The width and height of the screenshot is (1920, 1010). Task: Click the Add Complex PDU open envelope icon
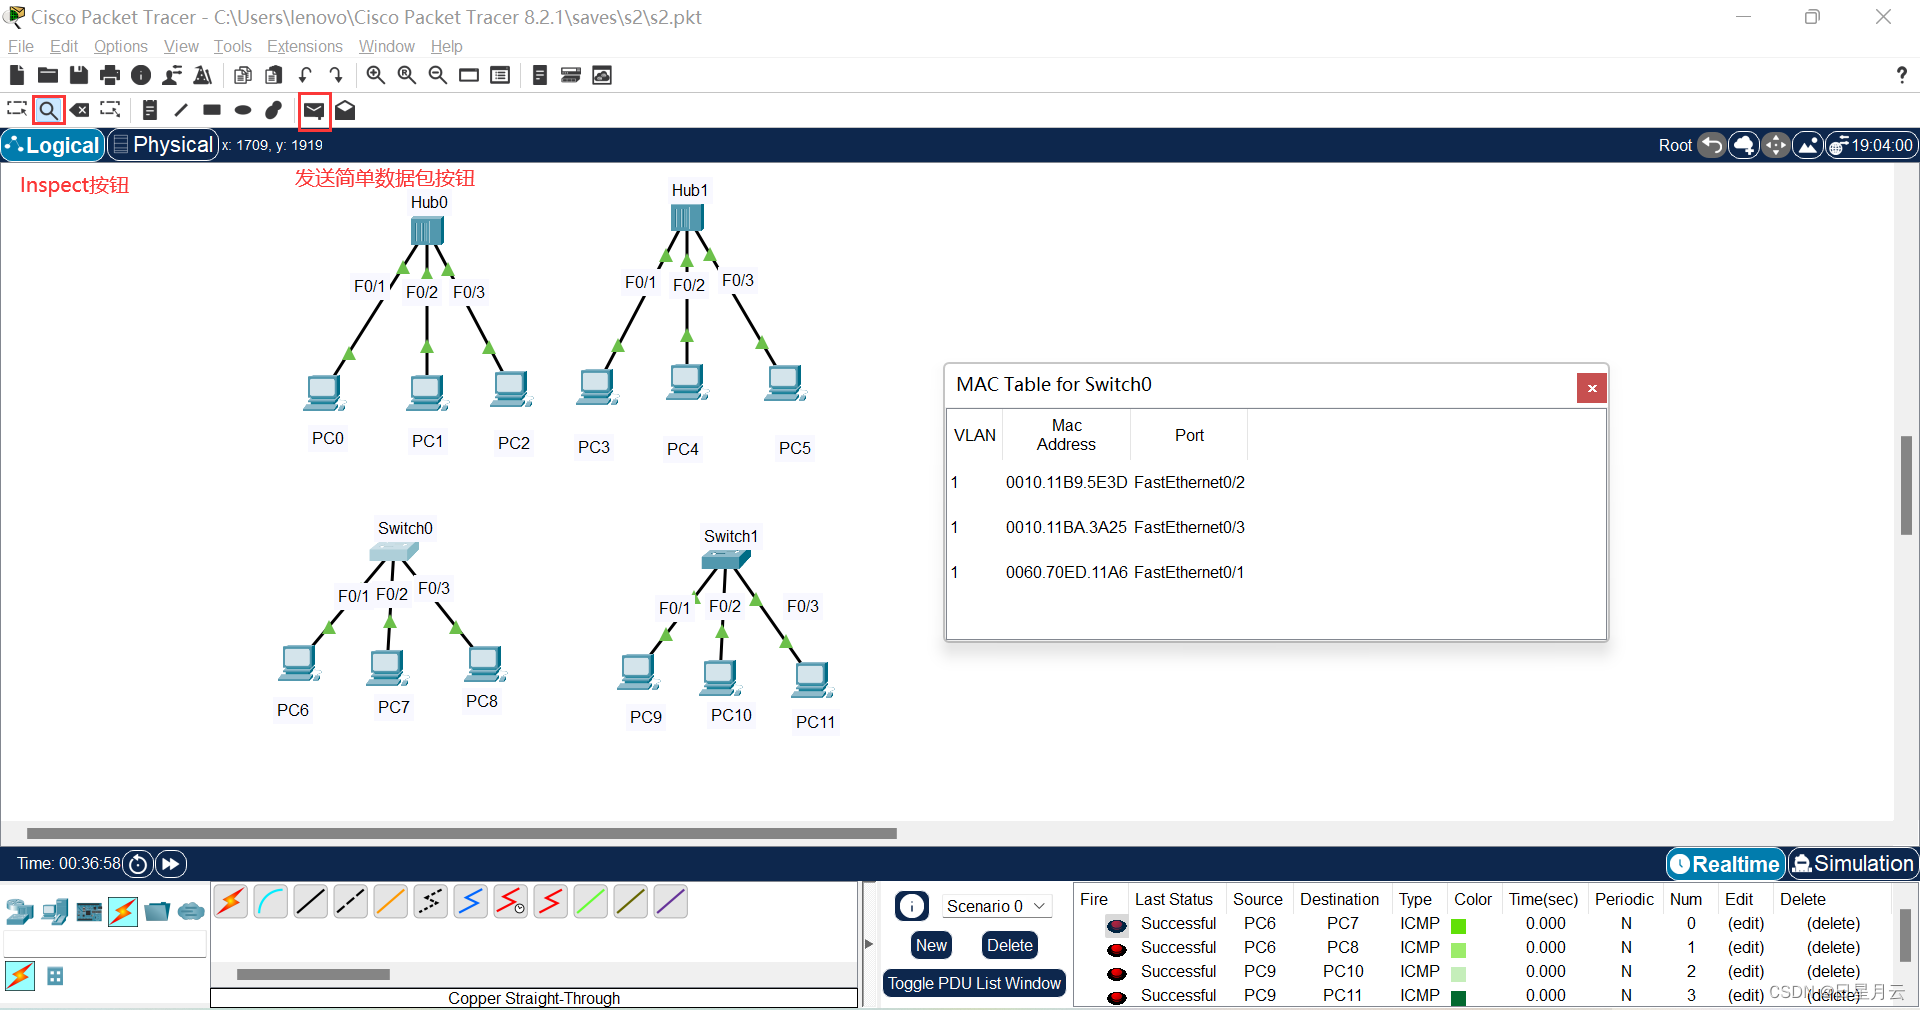pos(345,110)
